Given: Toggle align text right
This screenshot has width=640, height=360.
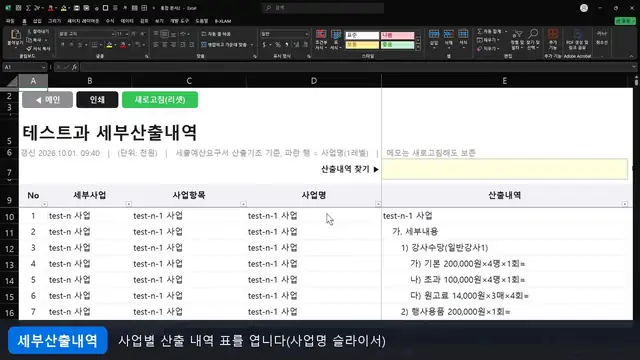Looking at the screenshot, I should click(173, 44).
